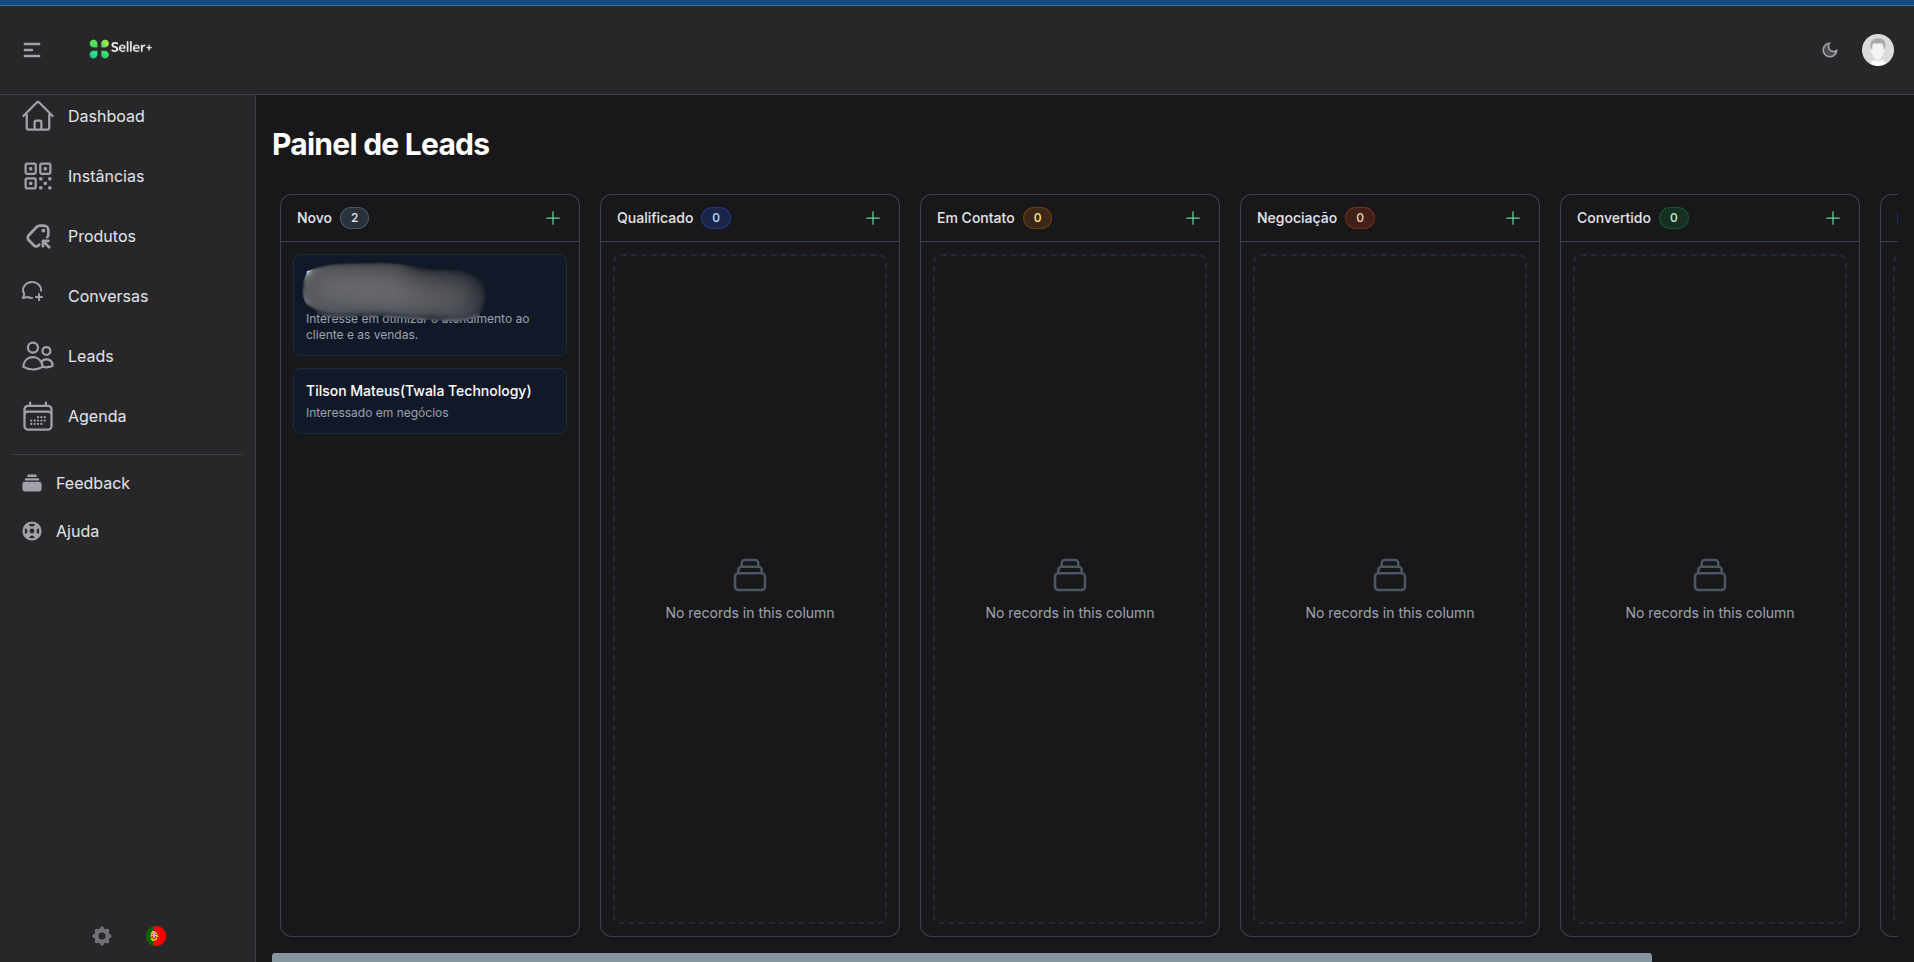Click the Qualificado column title
The image size is (1914, 962).
655,218
